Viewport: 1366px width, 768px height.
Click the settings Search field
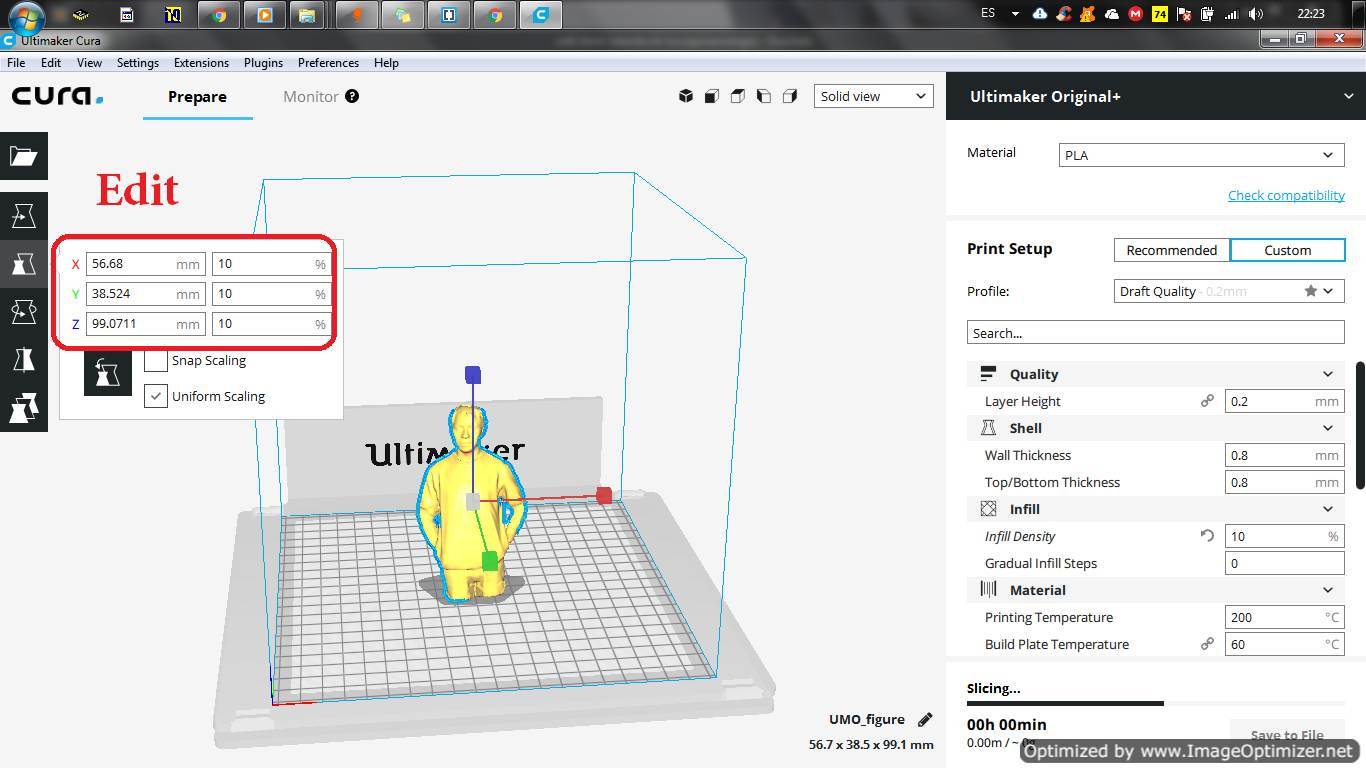(1155, 333)
